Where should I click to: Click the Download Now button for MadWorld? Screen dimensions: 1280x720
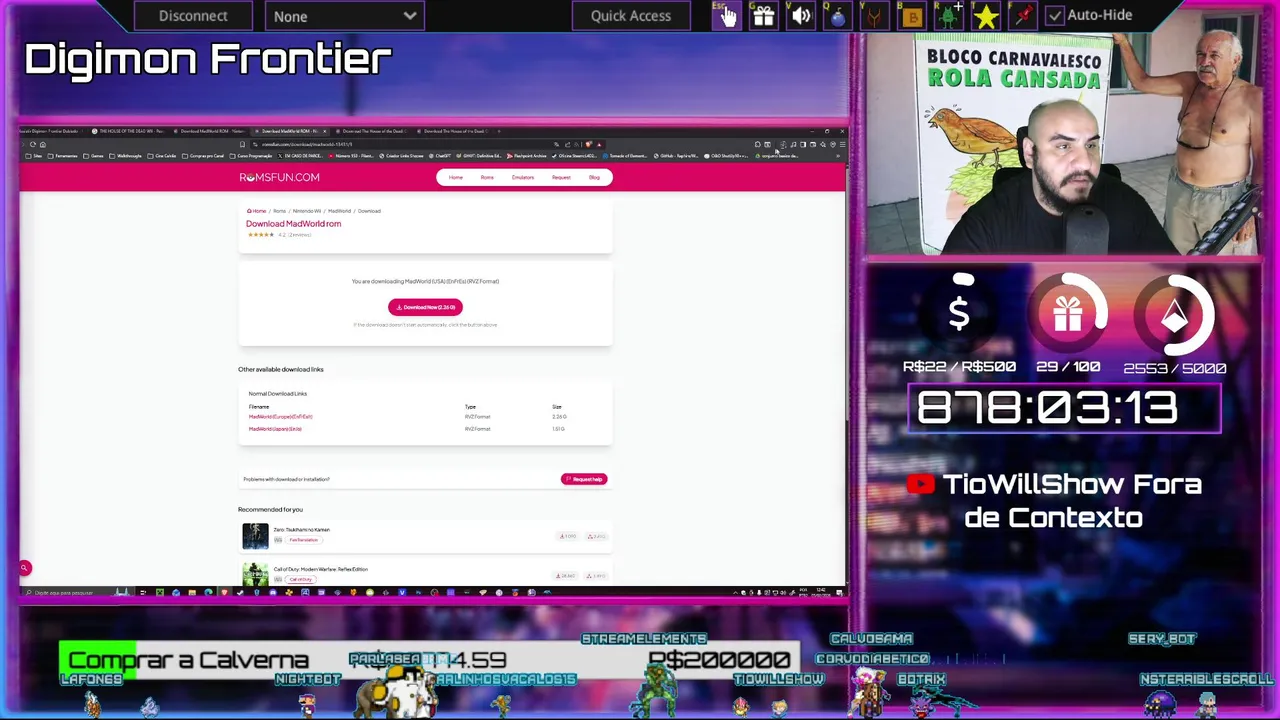425,307
